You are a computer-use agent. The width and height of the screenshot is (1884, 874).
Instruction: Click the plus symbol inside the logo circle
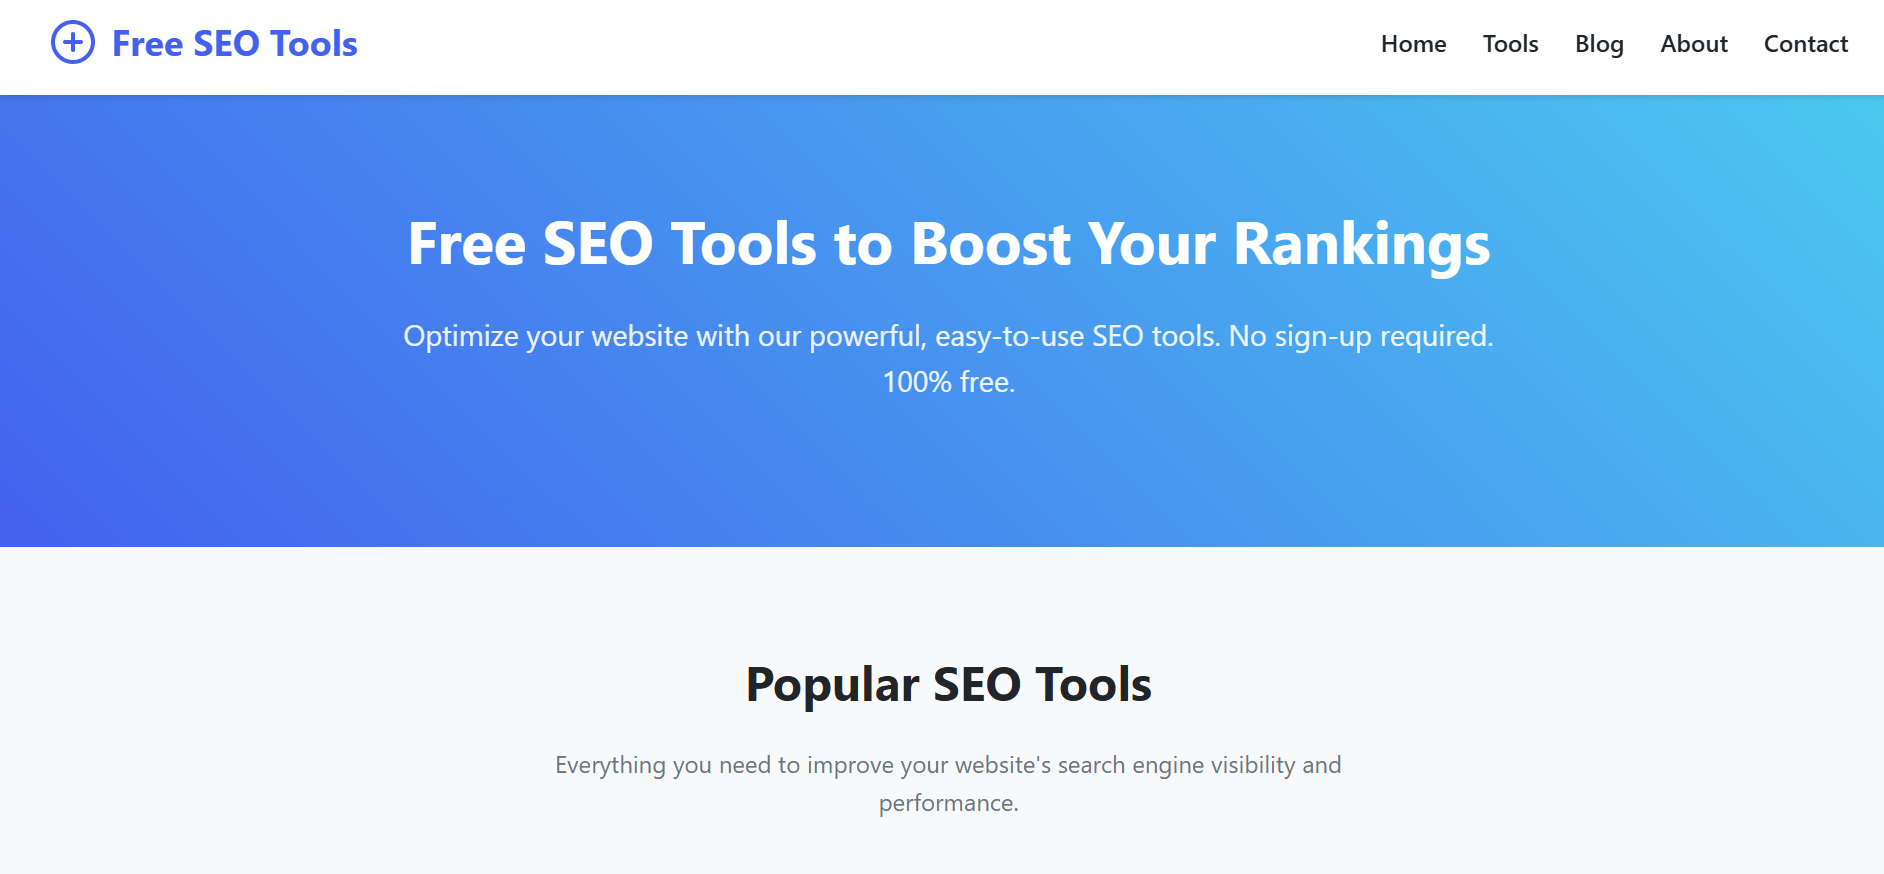pos(71,43)
